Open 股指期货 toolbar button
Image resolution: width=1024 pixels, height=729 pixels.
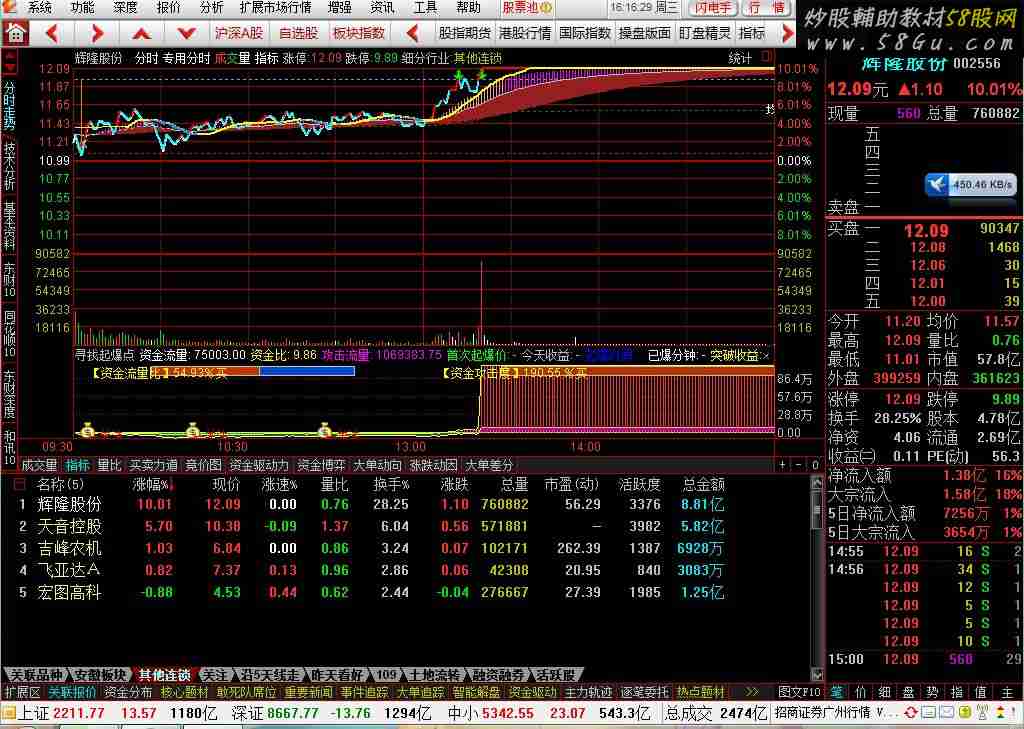(464, 33)
